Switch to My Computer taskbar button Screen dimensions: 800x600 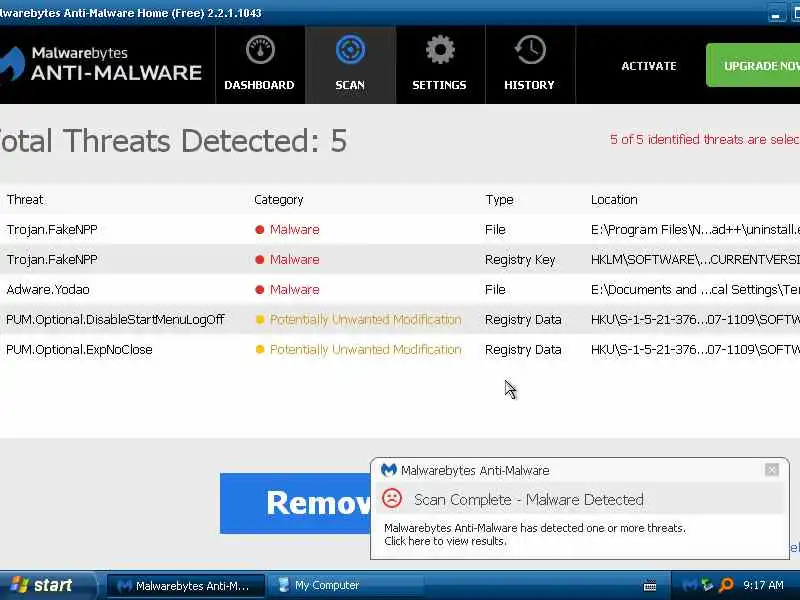tap(346, 586)
